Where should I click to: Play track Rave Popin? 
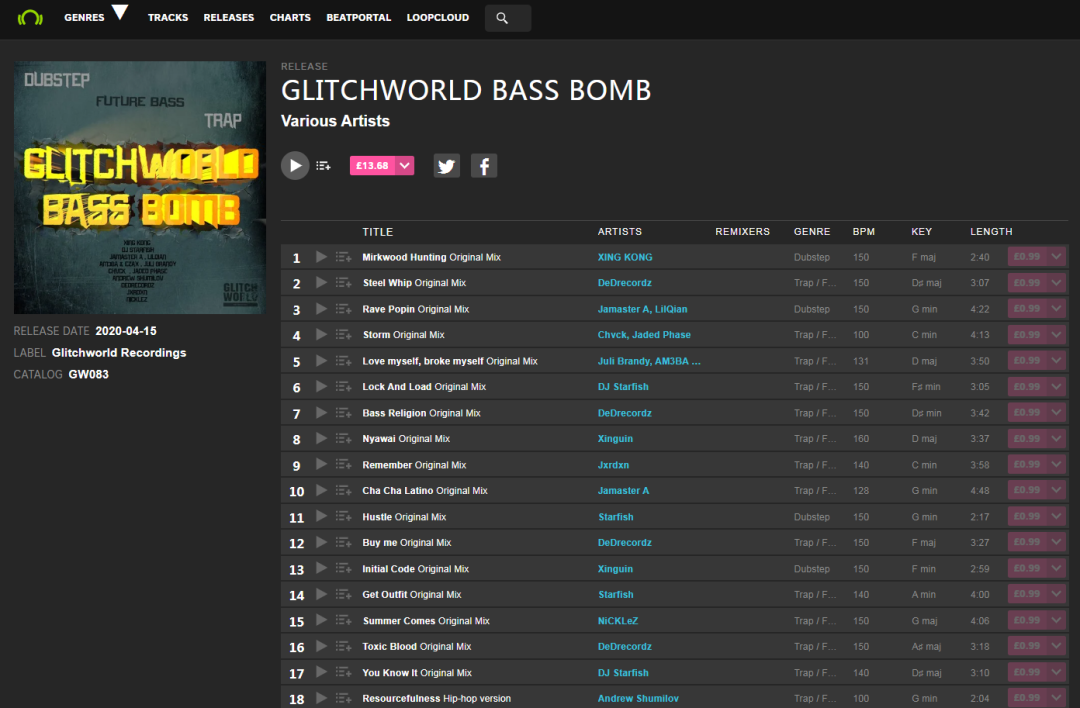click(321, 309)
